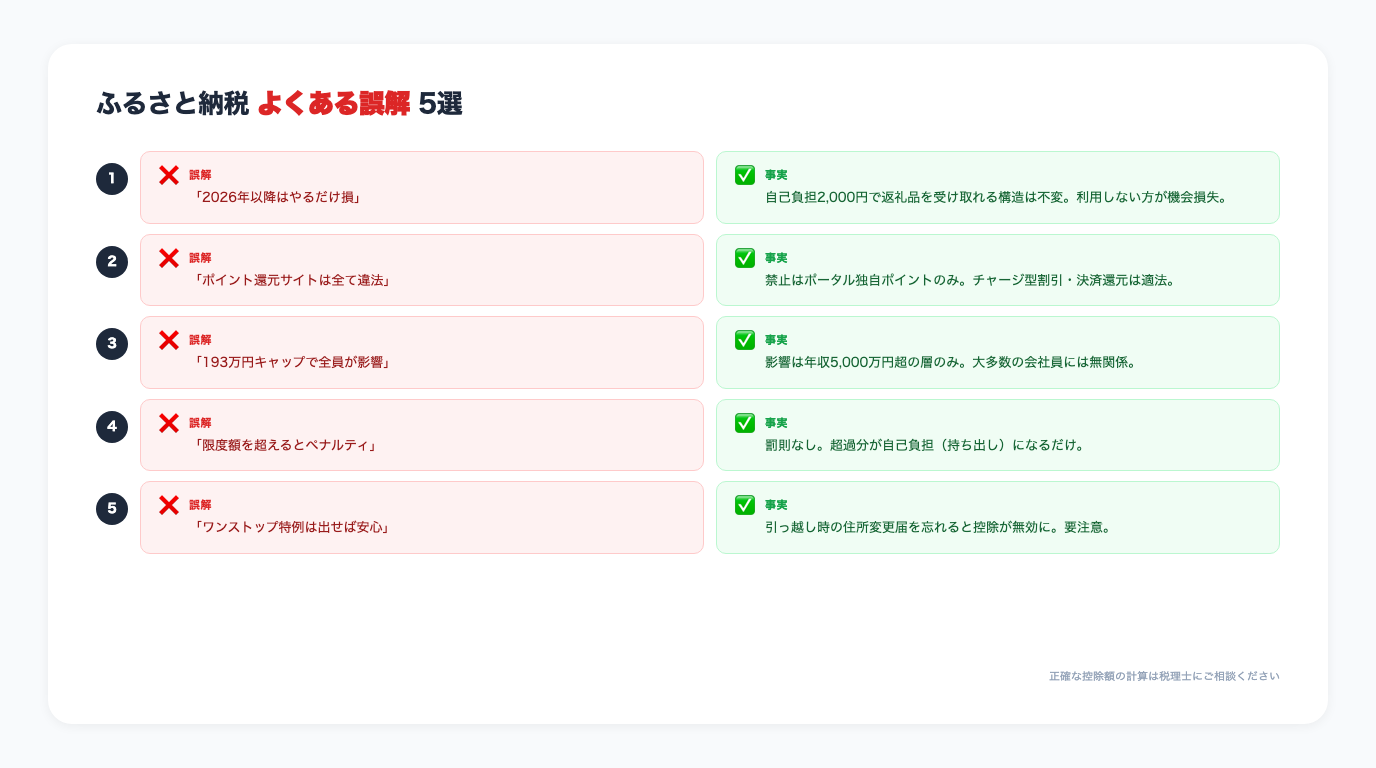Expand item number 3 via its circle badge
Image resolution: width=1376 pixels, height=768 pixels.
(x=112, y=343)
